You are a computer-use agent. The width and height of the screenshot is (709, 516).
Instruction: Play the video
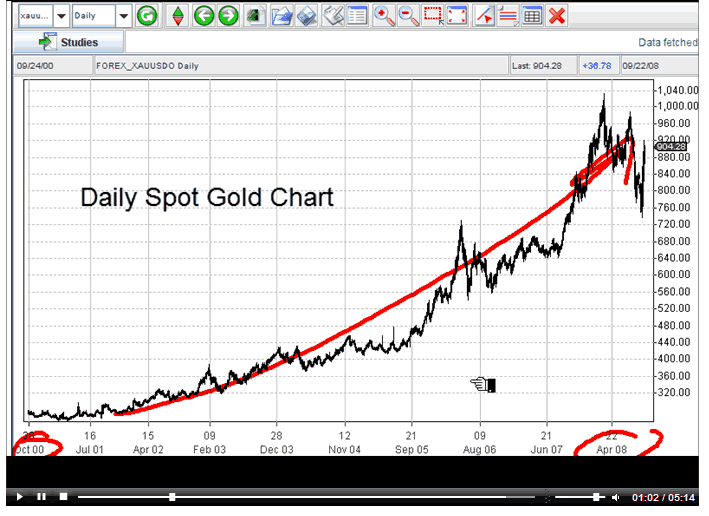[19, 497]
